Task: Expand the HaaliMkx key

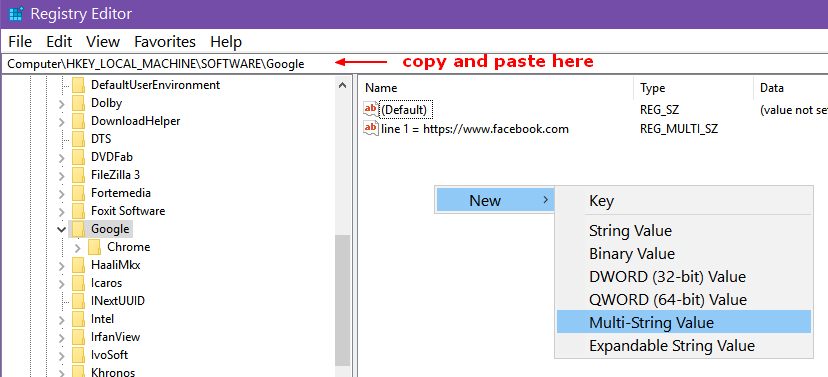Action: (x=62, y=265)
